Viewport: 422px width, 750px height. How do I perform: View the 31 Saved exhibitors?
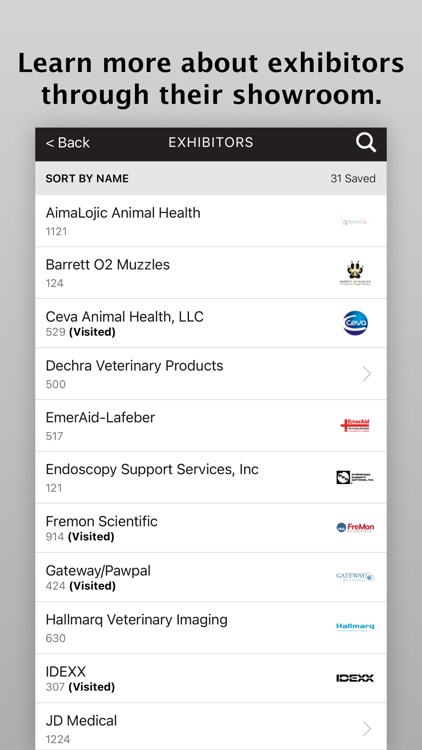(353, 178)
